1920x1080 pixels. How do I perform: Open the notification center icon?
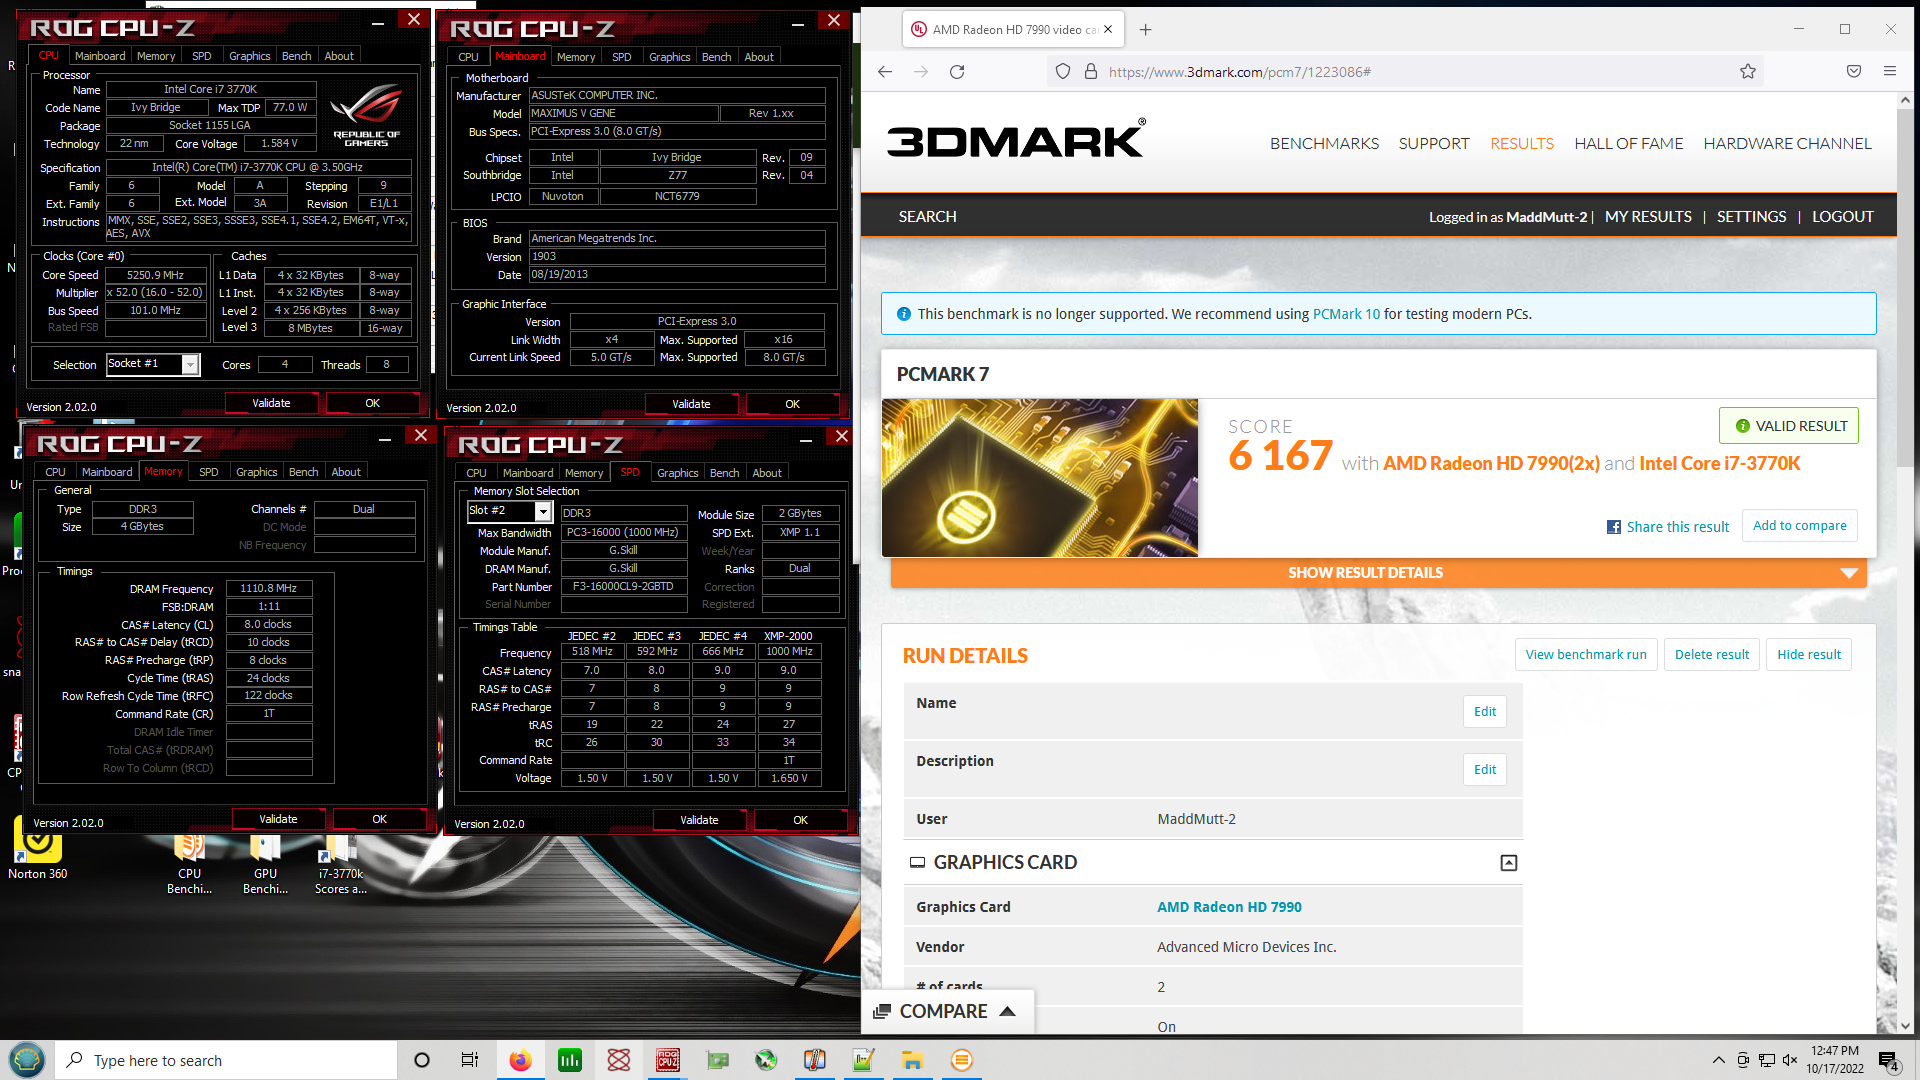(1888, 1060)
